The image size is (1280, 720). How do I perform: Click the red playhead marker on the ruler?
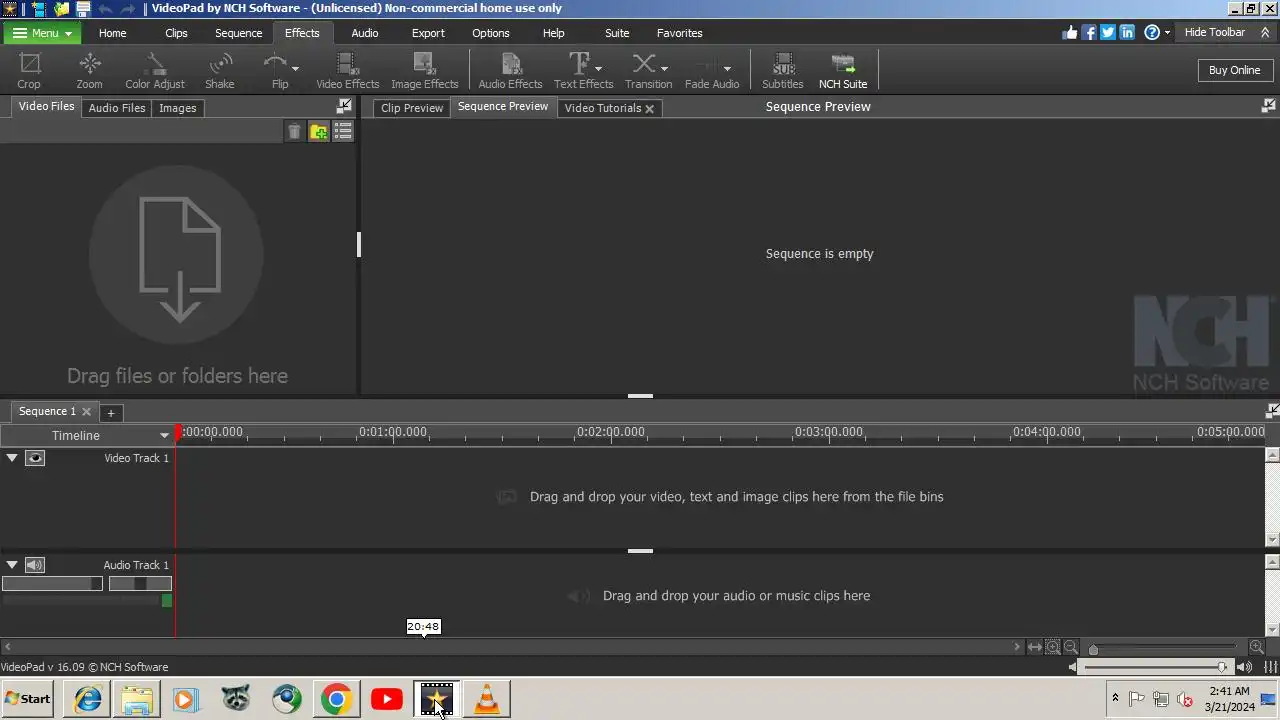[178, 432]
